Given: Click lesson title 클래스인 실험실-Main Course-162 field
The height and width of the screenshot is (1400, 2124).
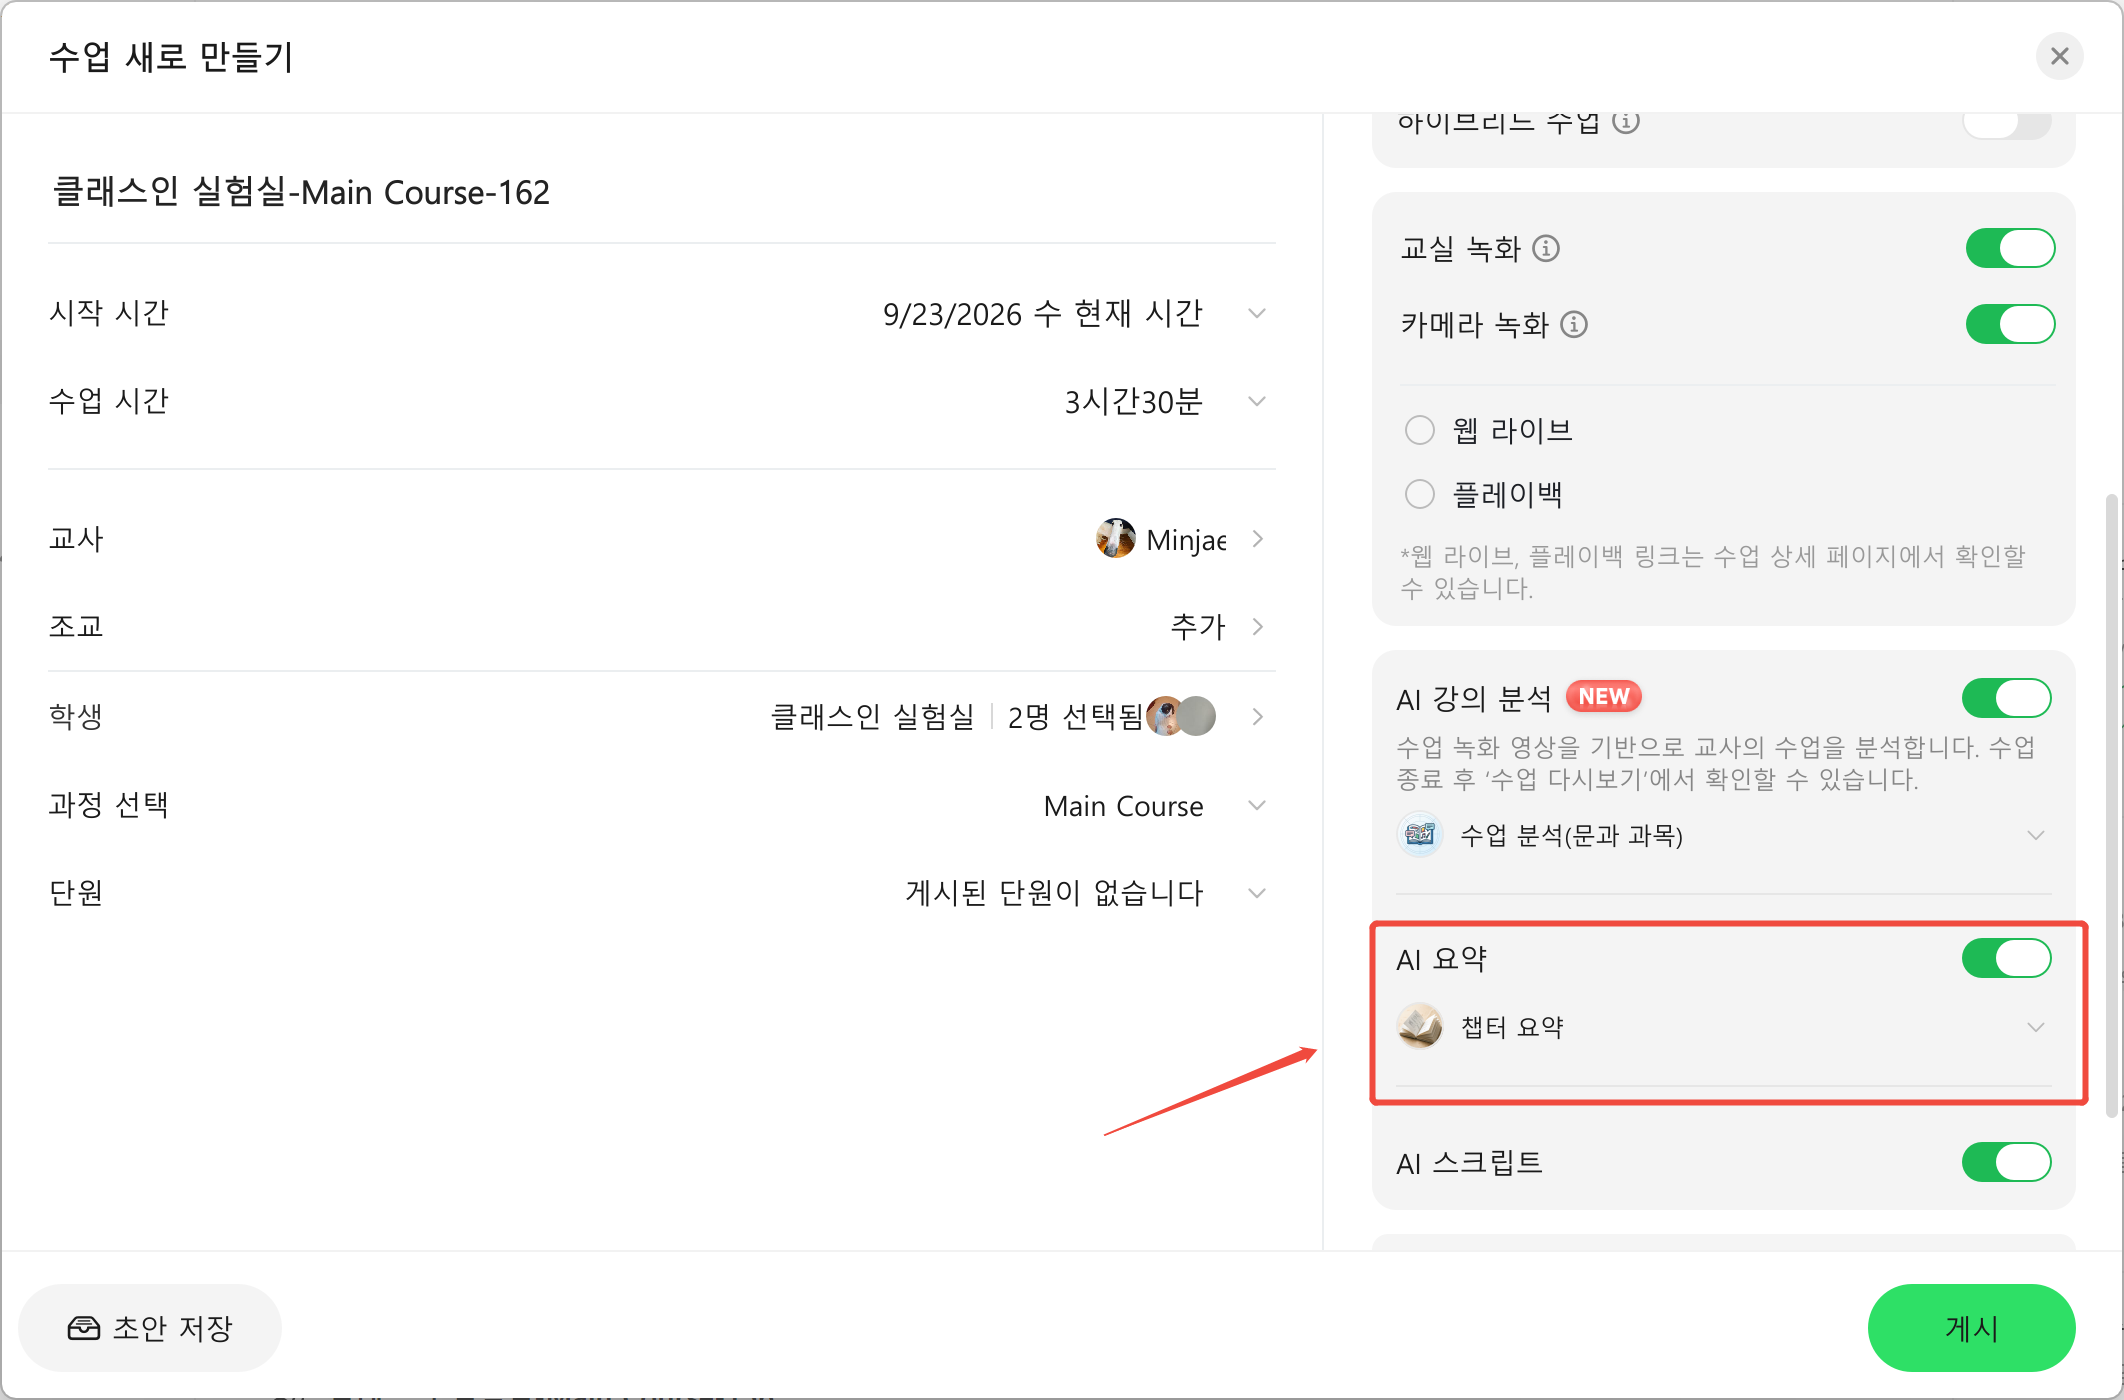Looking at the screenshot, I should [x=662, y=192].
